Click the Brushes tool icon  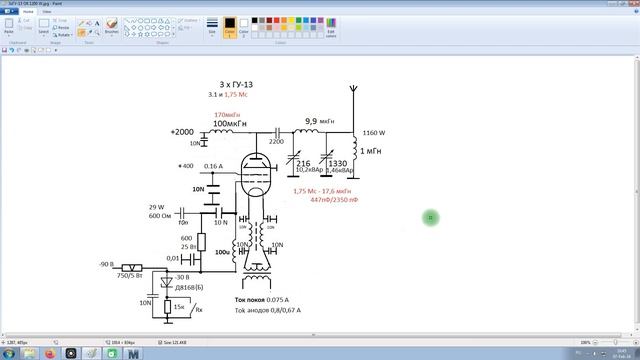pyautogui.click(x=111, y=24)
